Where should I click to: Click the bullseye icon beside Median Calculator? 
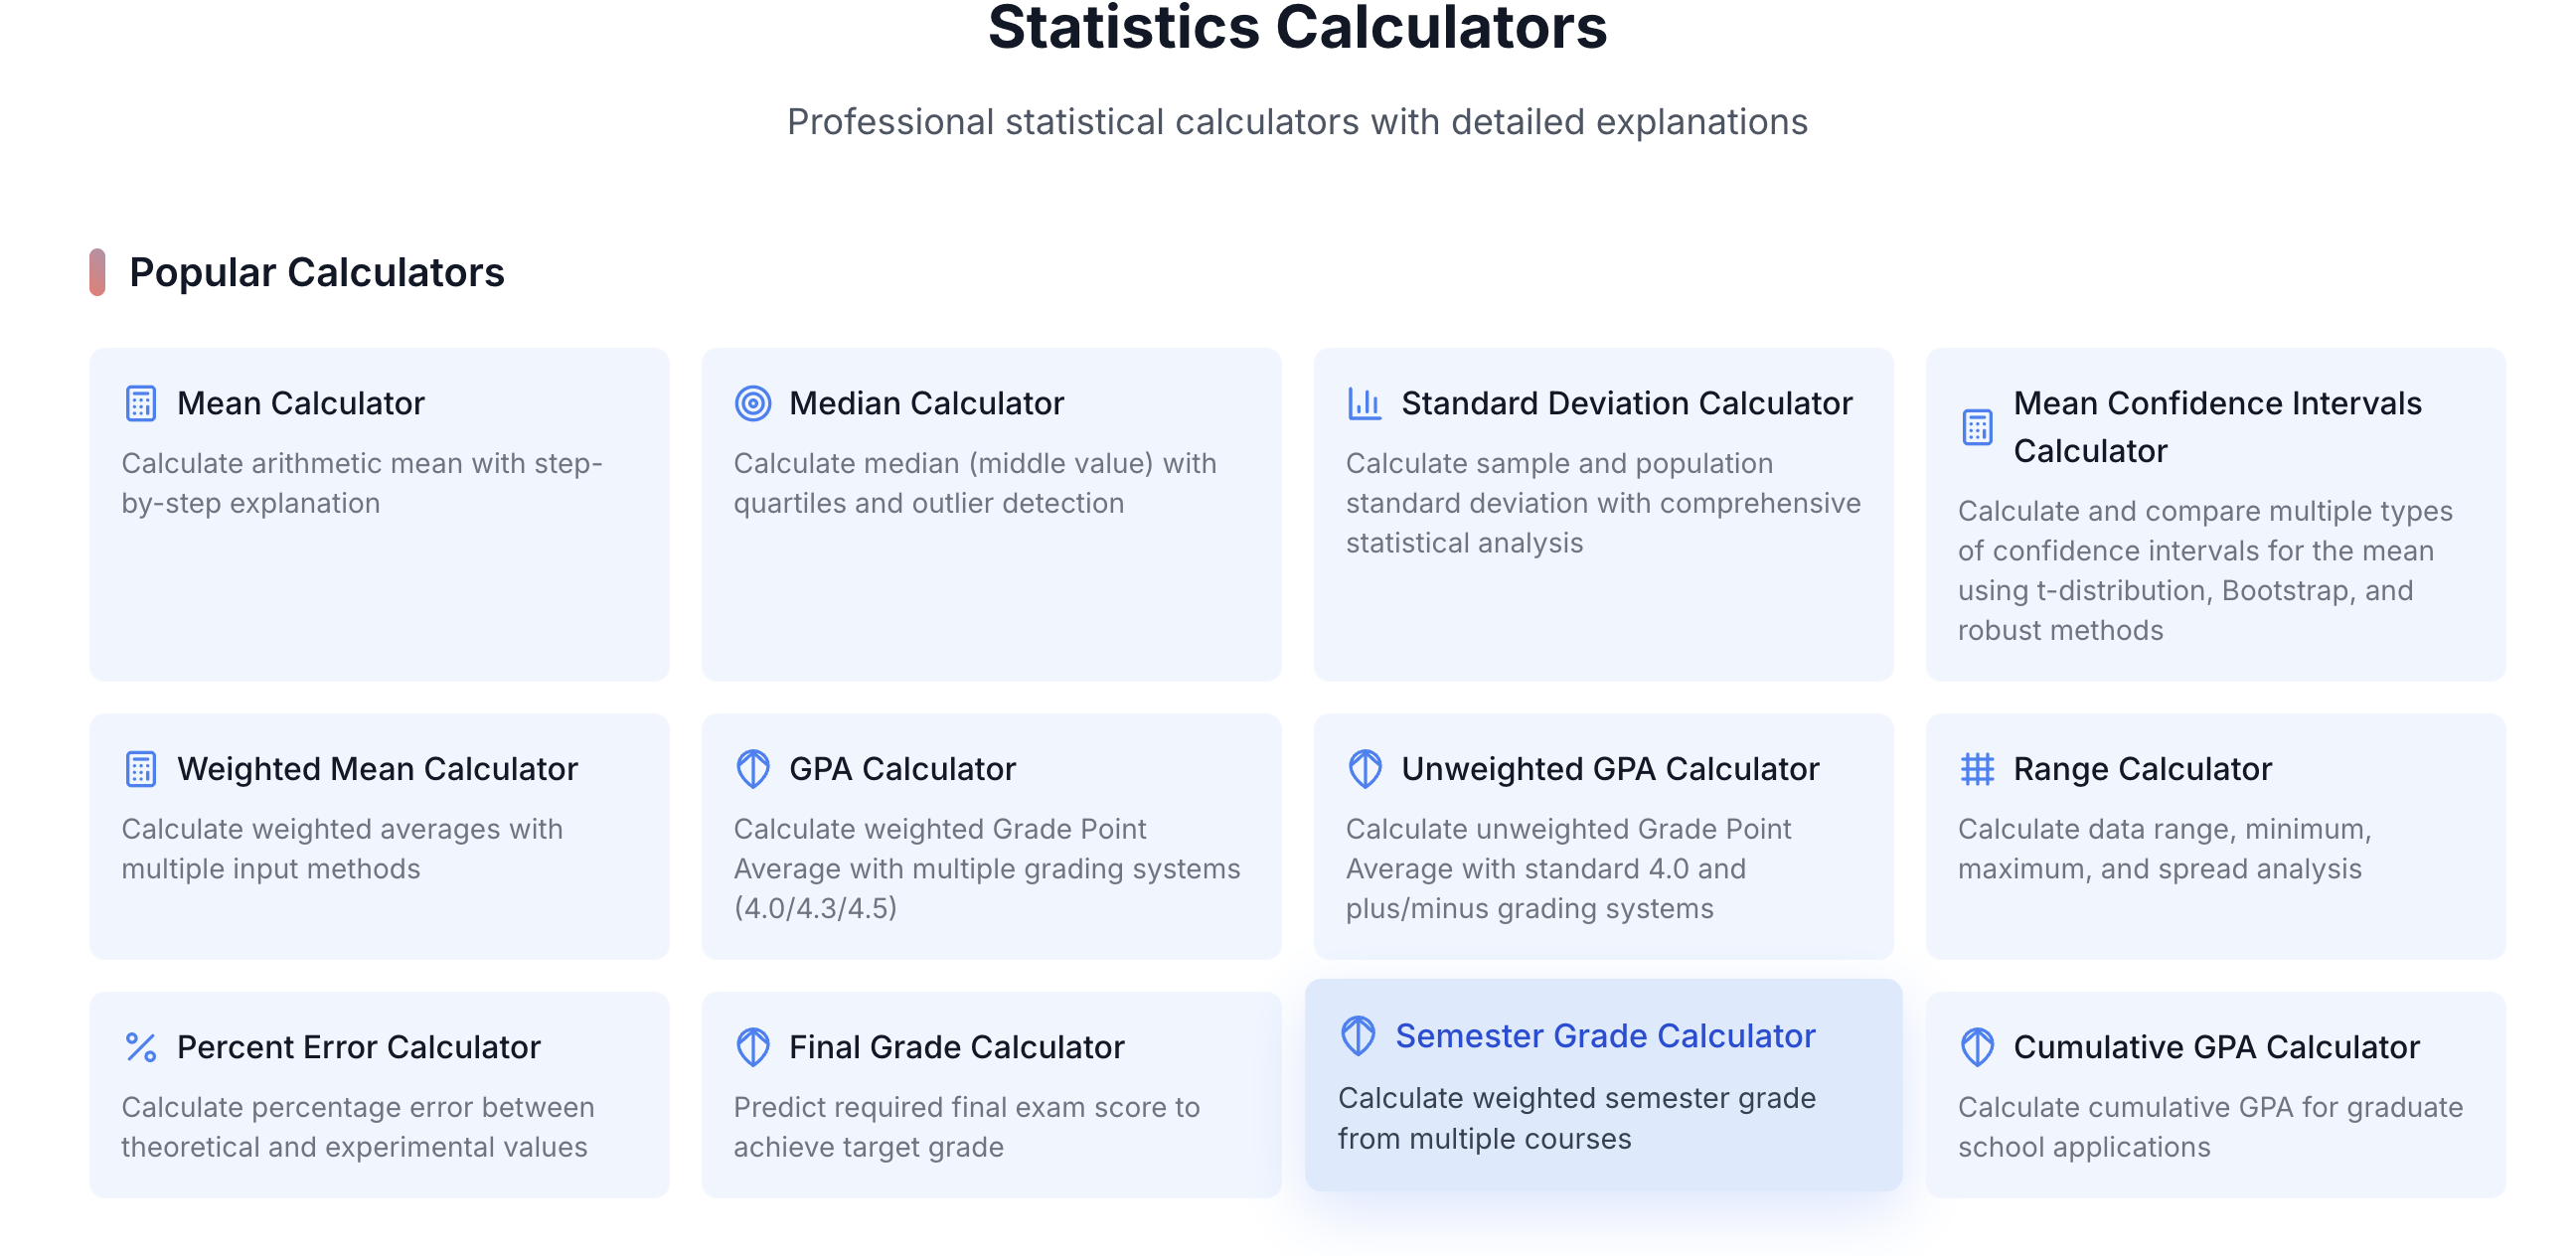click(x=755, y=403)
